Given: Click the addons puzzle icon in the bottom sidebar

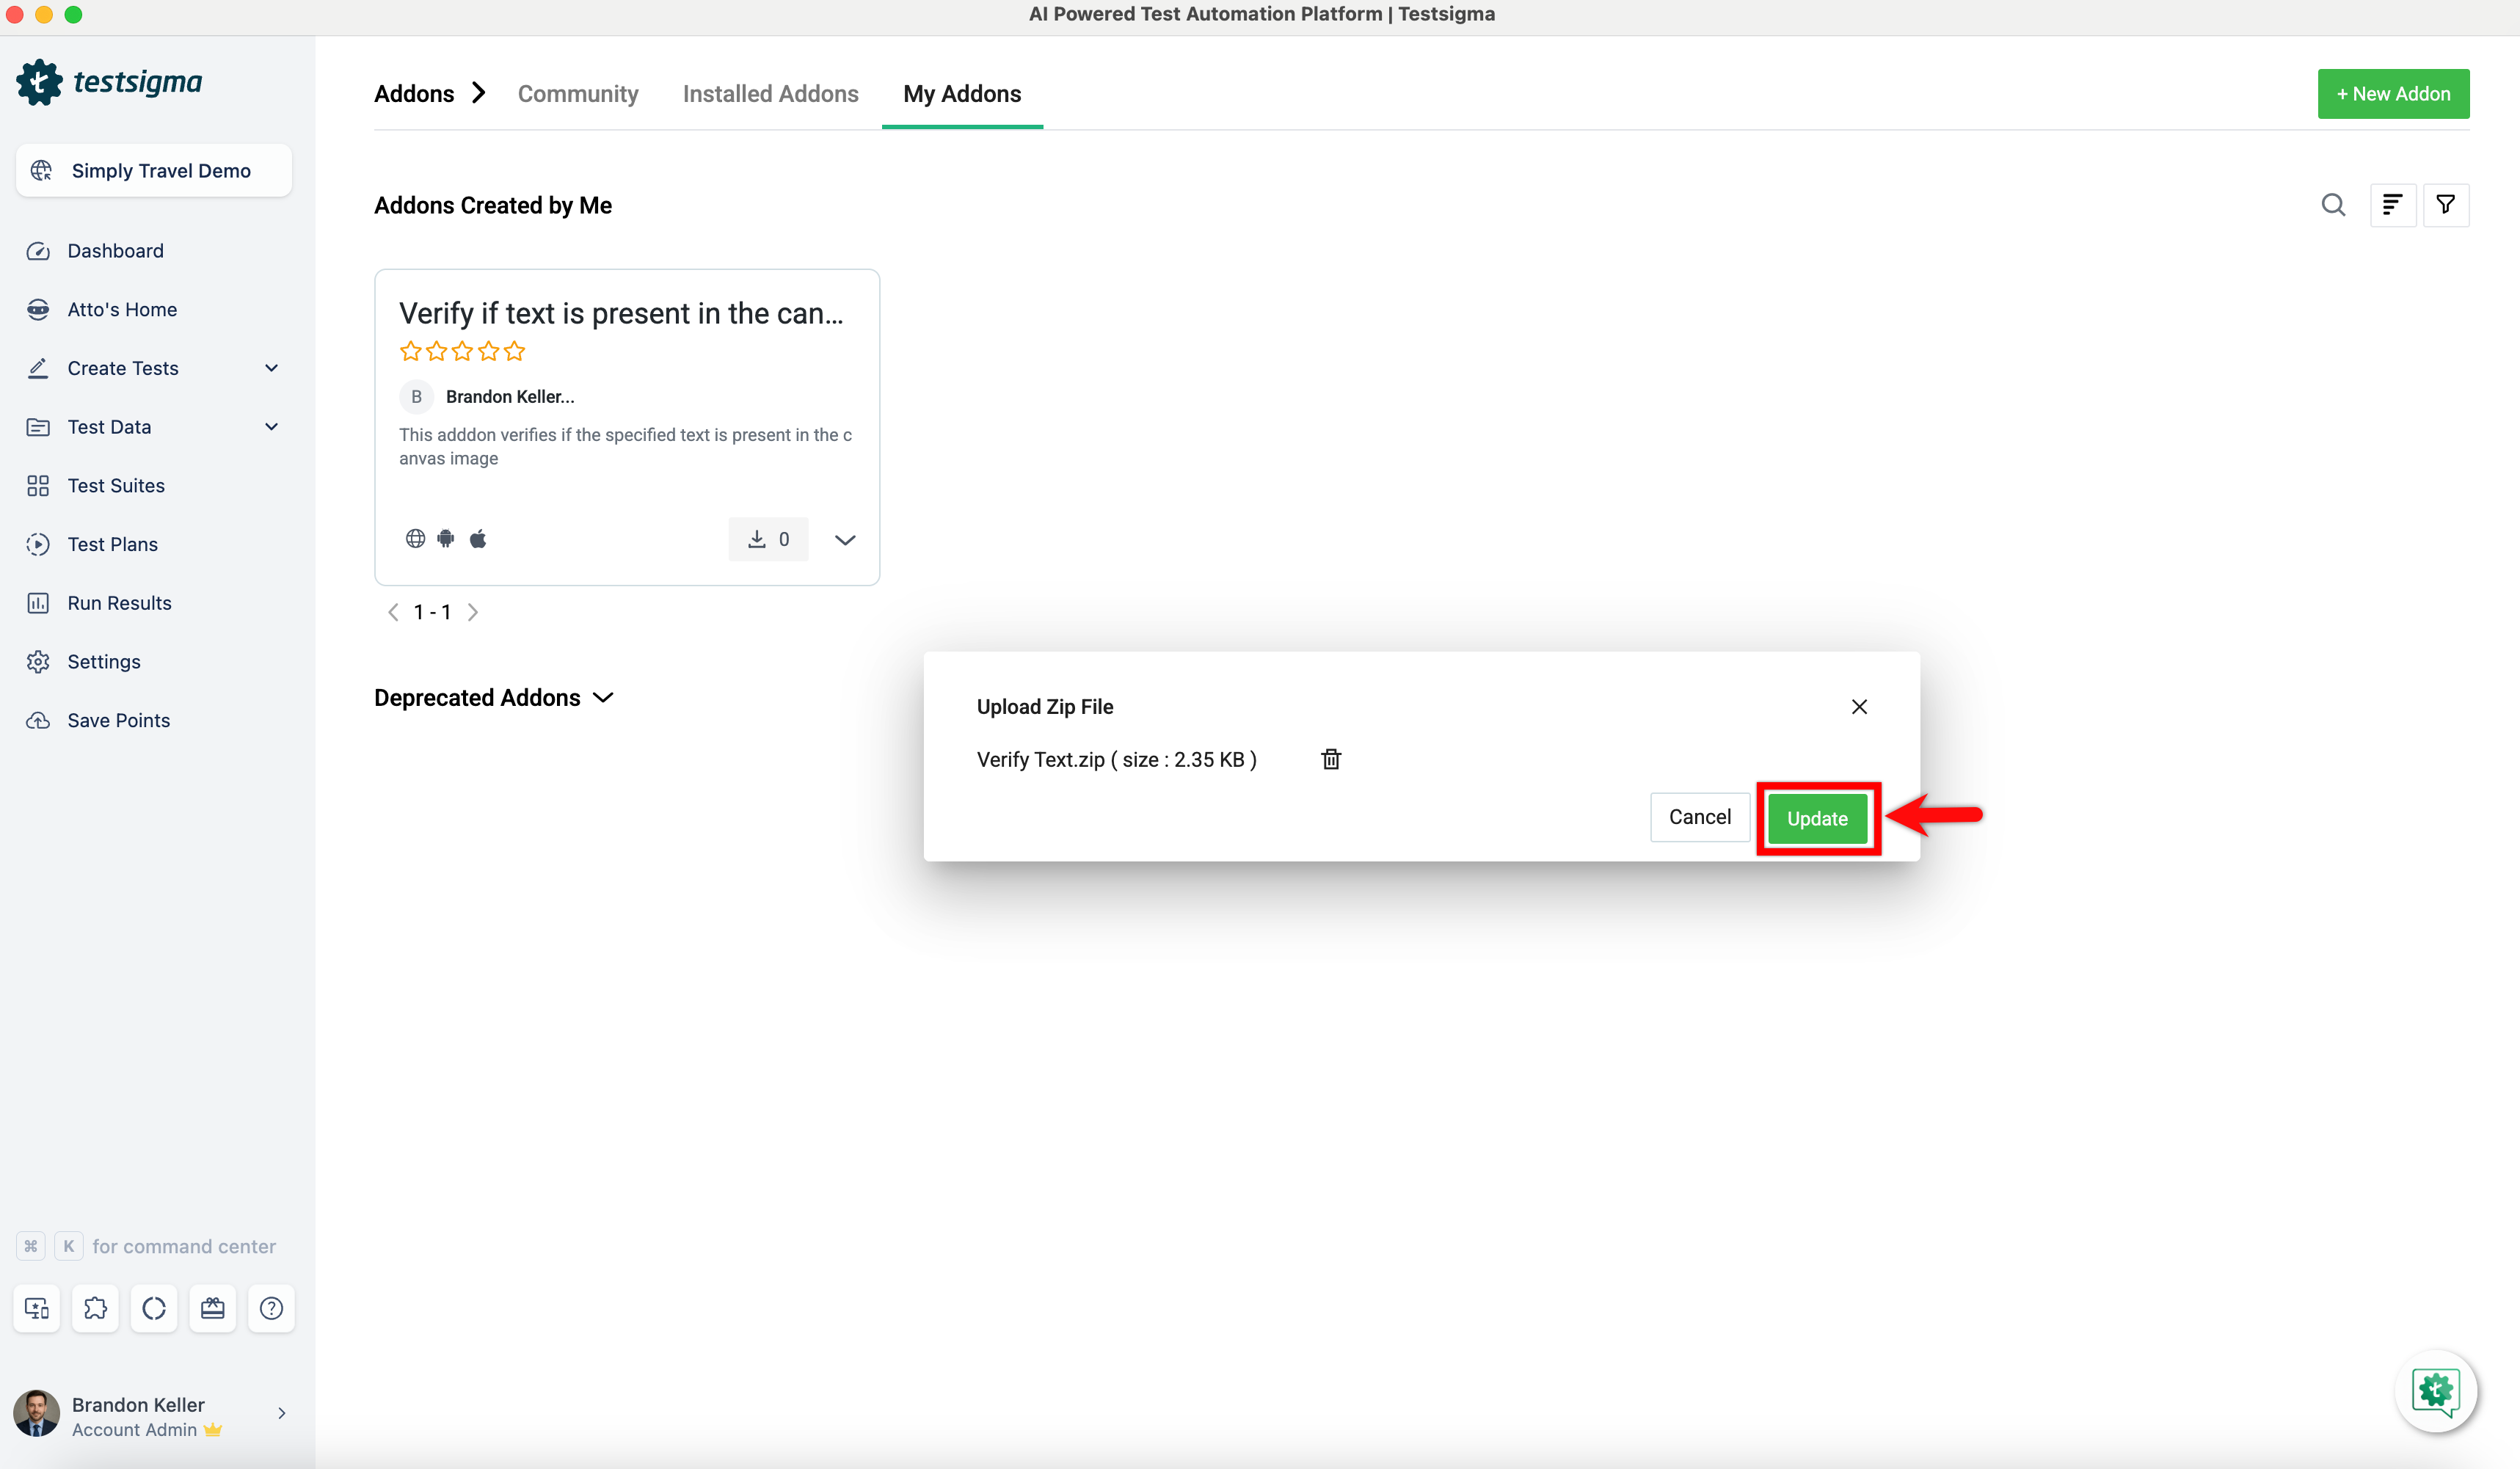Looking at the screenshot, I should (x=95, y=1308).
